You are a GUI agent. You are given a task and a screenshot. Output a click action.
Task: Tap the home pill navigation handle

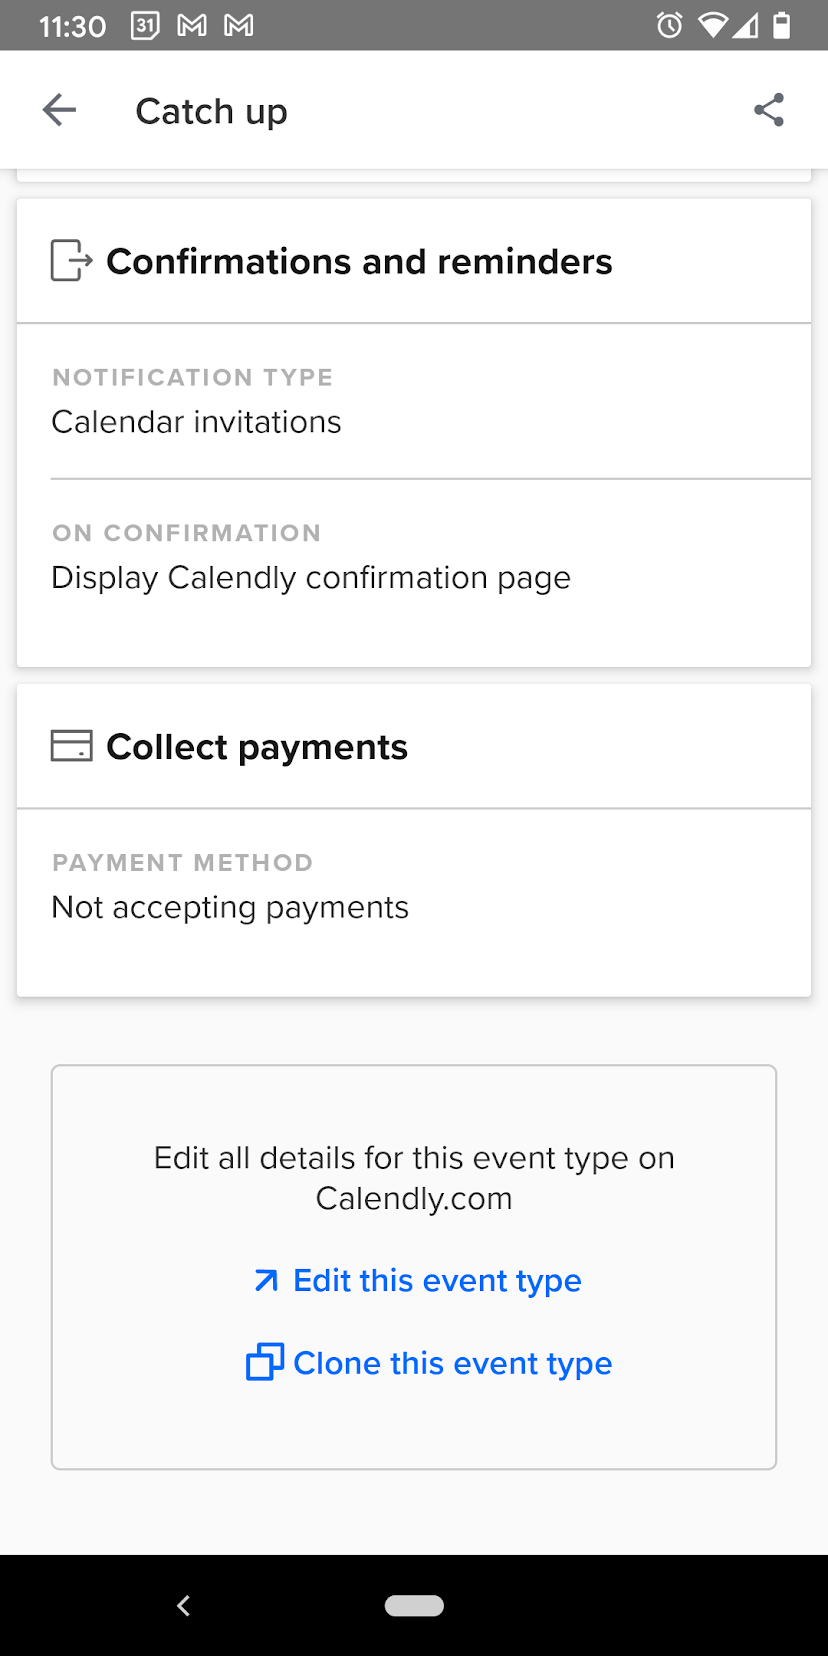coord(414,1605)
